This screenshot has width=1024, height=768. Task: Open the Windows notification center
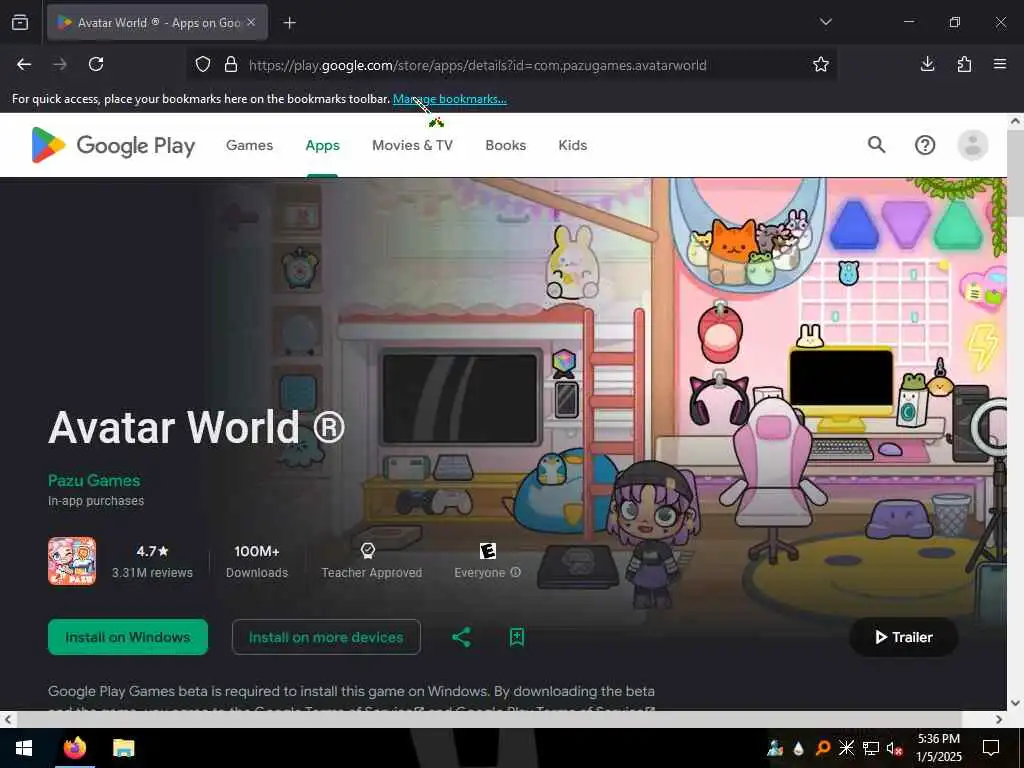point(991,748)
